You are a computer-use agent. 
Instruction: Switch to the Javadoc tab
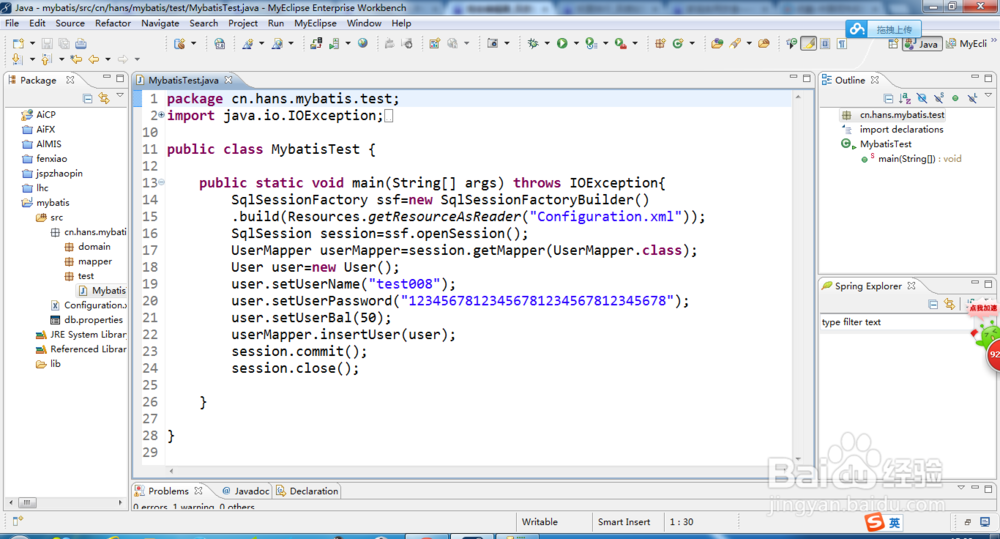(246, 491)
